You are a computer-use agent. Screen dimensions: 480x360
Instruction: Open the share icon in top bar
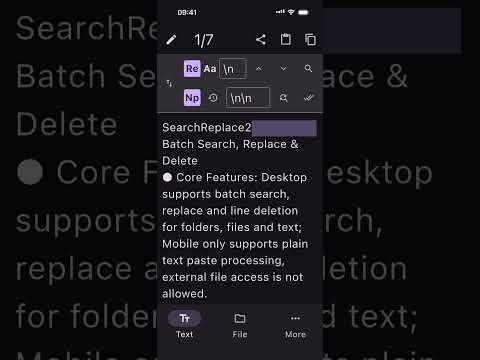coord(261,40)
